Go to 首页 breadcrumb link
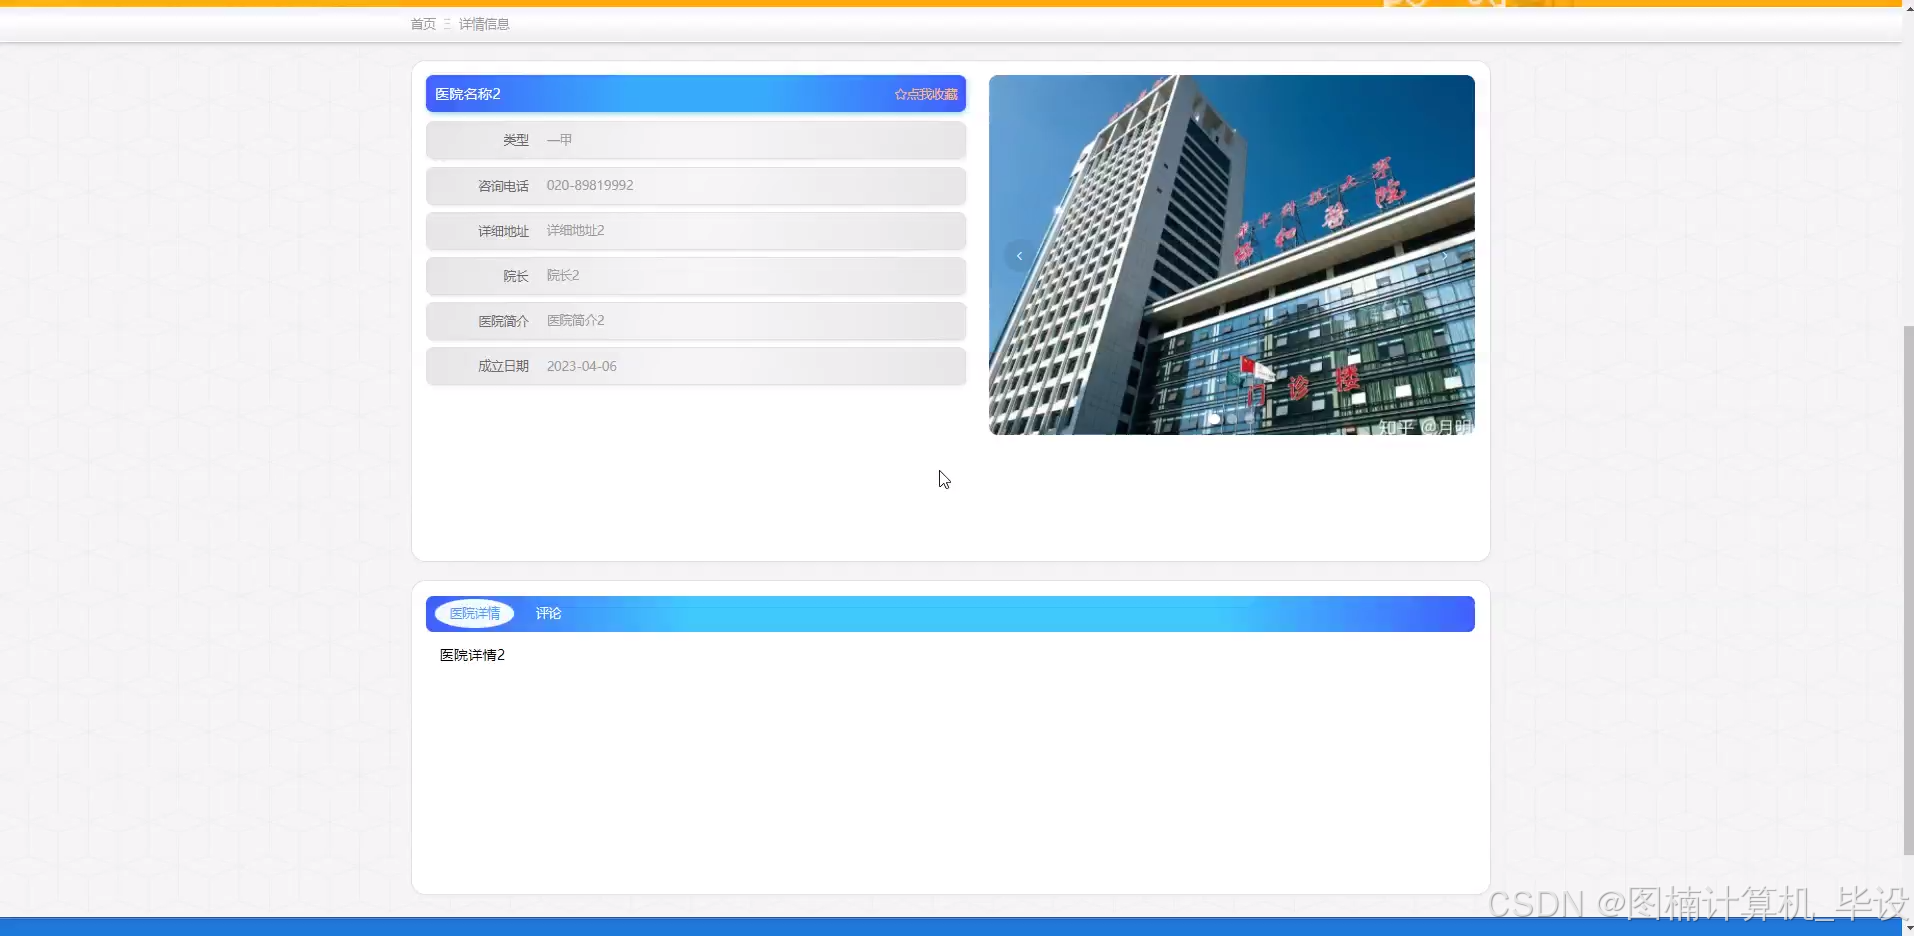This screenshot has width=1914, height=936. pyautogui.click(x=423, y=24)
